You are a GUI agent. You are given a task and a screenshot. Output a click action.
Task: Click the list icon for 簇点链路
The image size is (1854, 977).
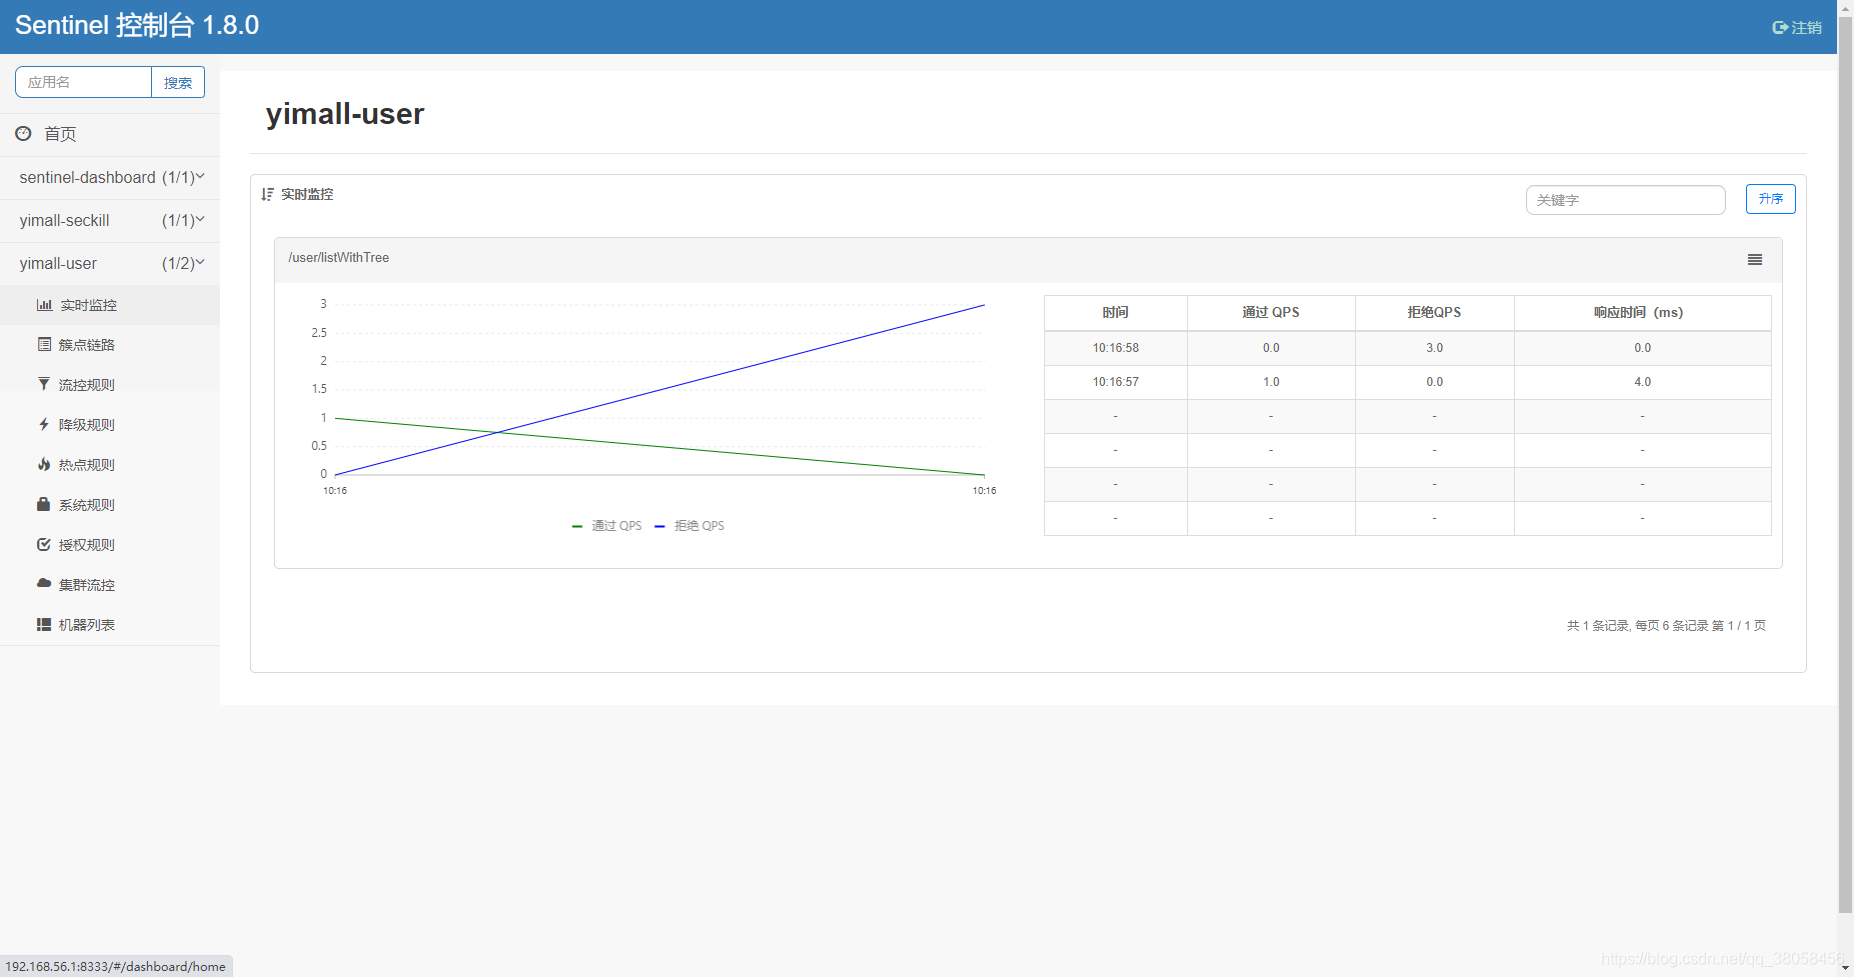tap(44, 344)
